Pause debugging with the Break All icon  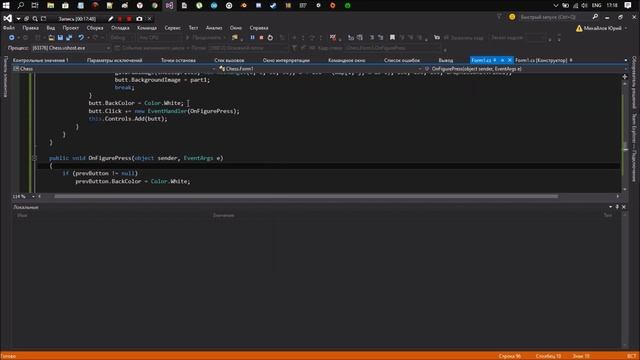point(252,38)
